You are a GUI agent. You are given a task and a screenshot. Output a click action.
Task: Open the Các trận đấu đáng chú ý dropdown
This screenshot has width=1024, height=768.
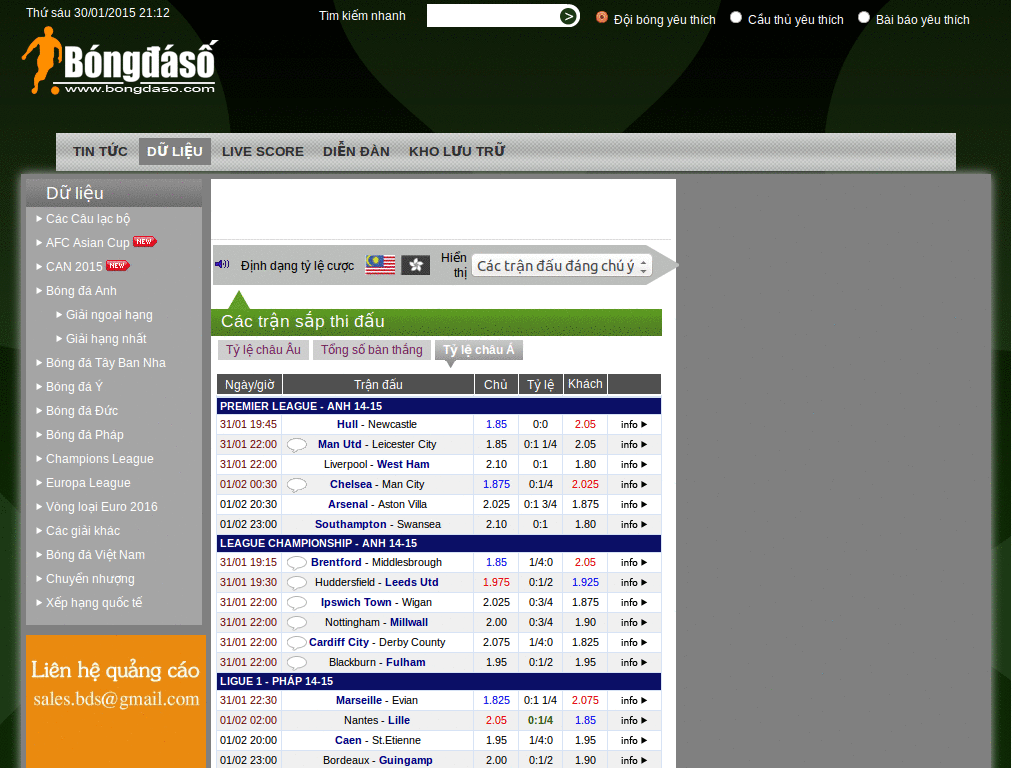pyautogui.click(x=562, y=266)
